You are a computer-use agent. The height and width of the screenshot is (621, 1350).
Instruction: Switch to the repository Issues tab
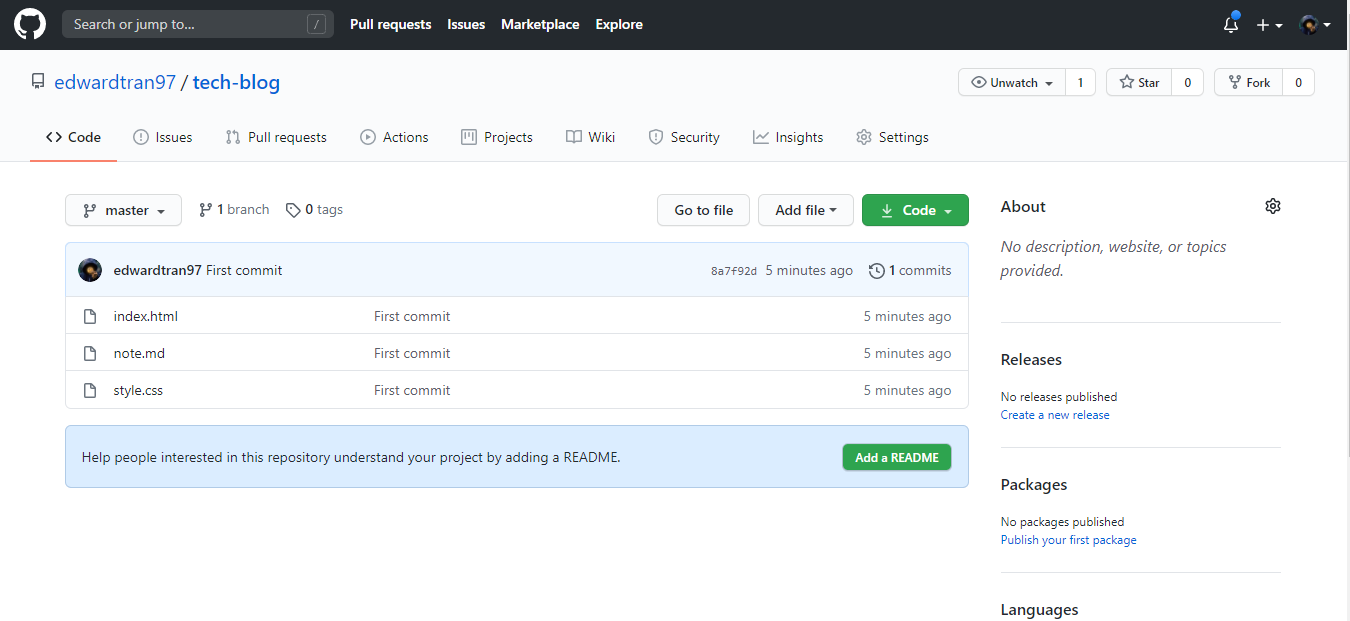click(163, 137)
